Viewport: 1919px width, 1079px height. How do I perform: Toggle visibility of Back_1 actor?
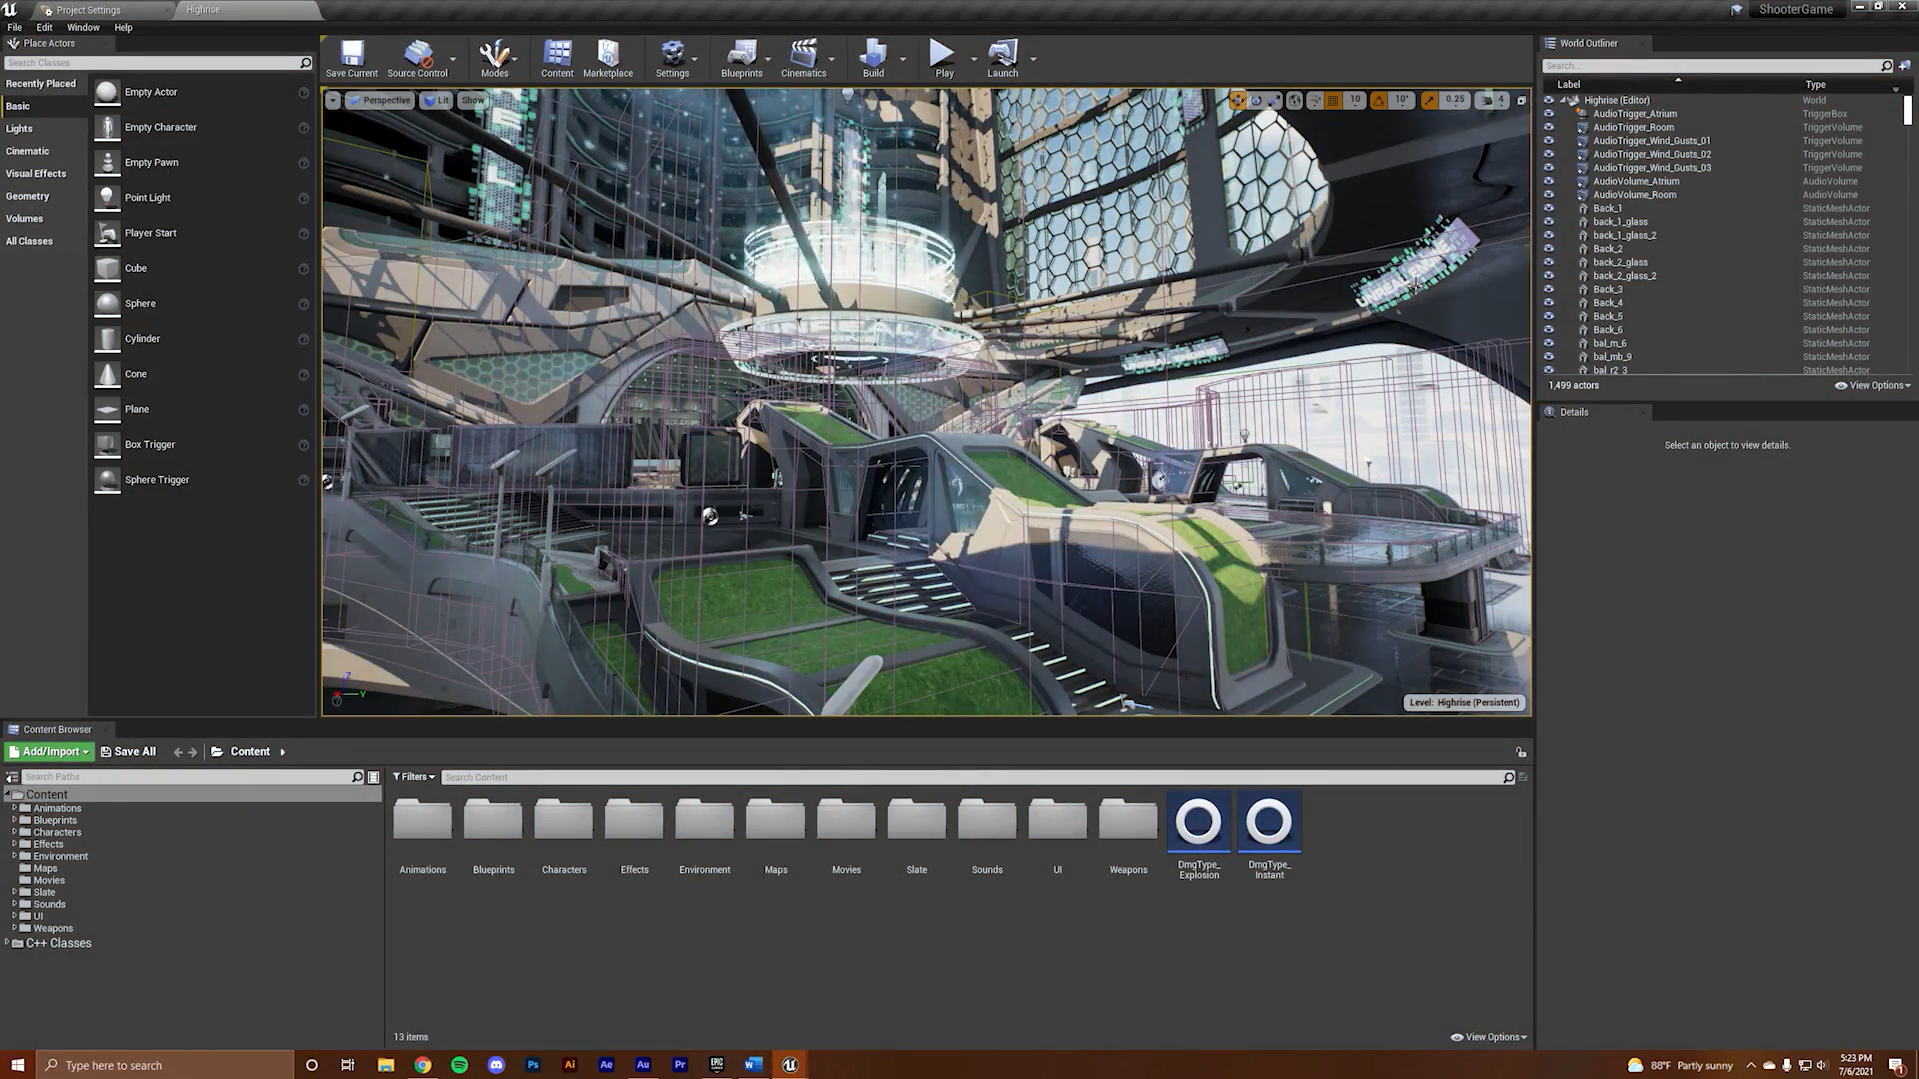[x=1549, y=209]
